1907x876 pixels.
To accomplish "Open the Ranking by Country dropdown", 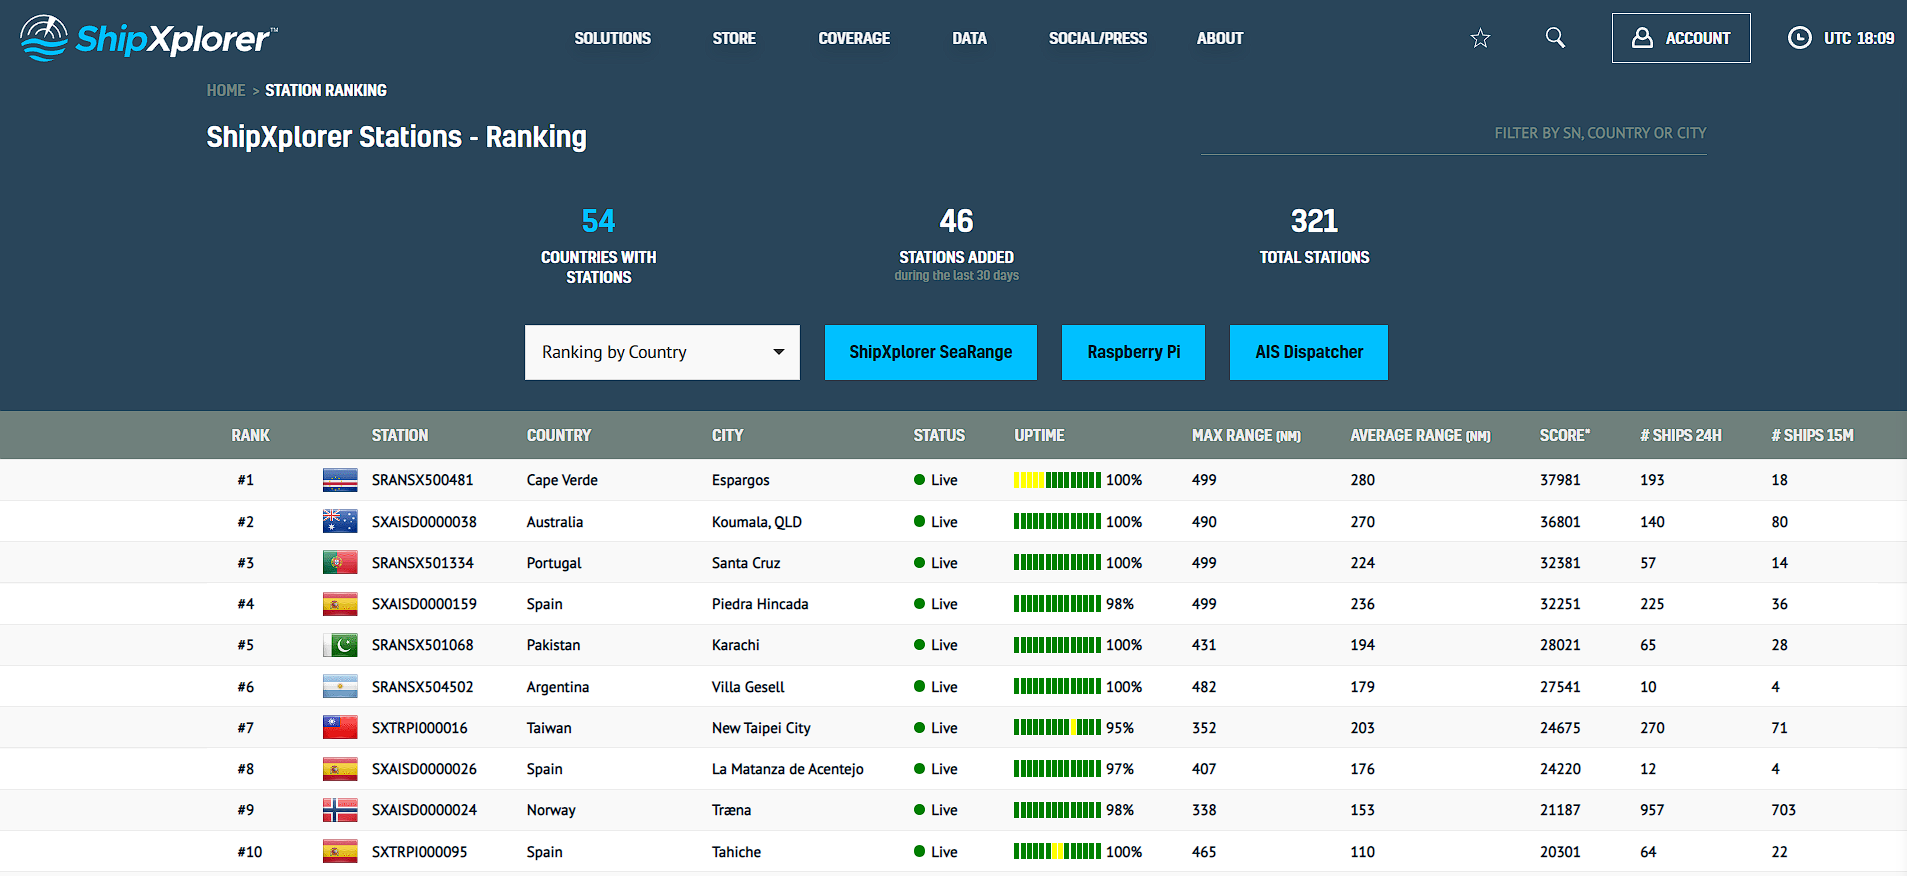I will 662,352.
